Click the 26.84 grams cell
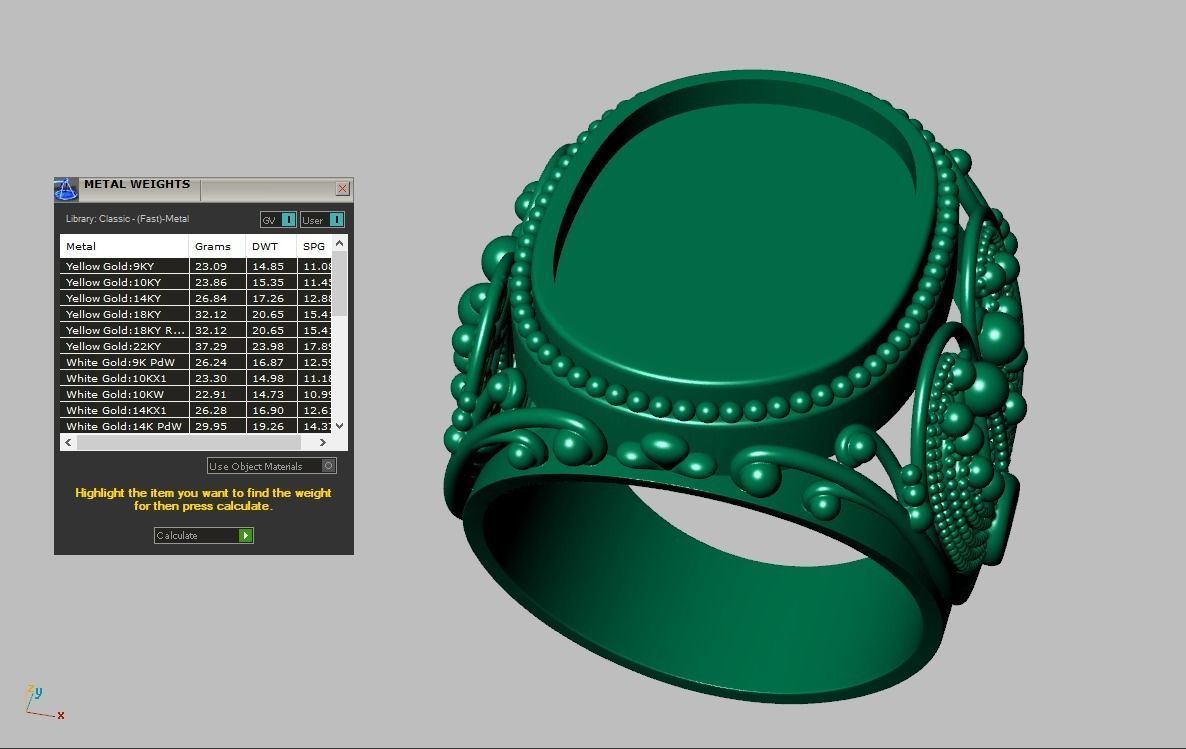This screenshot has width=1186, height=749. (217, 298)
